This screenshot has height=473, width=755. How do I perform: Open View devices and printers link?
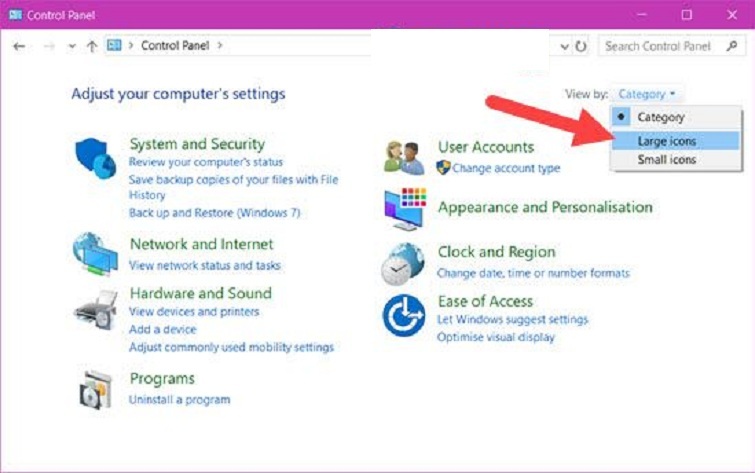coord(194,312)
